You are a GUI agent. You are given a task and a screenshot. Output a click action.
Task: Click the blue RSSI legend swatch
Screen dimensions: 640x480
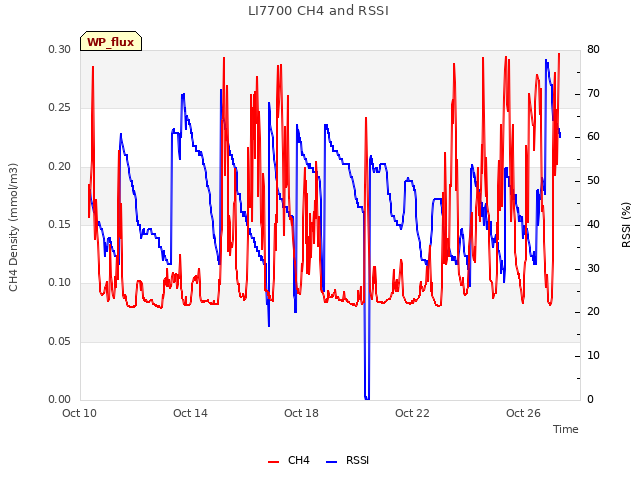coord(331,462)
